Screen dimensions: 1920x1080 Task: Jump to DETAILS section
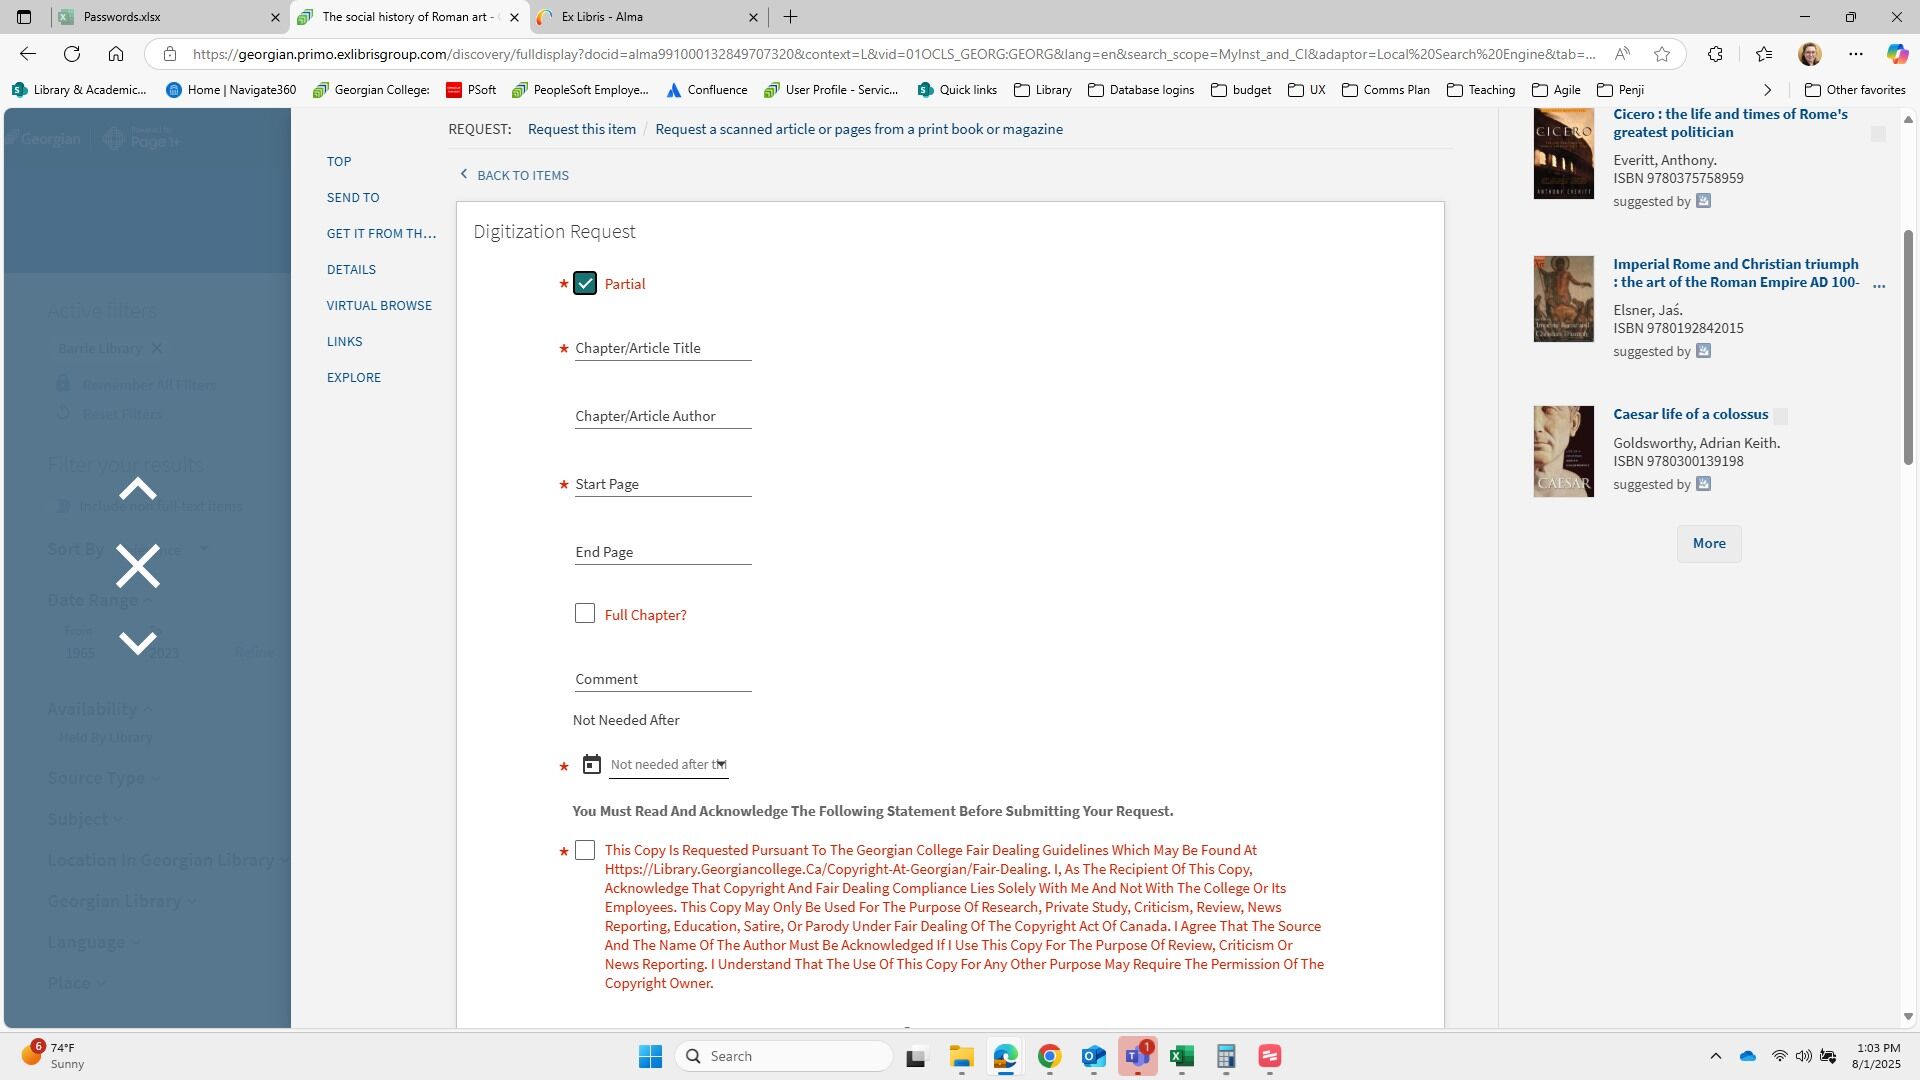[x=351, y=270]
